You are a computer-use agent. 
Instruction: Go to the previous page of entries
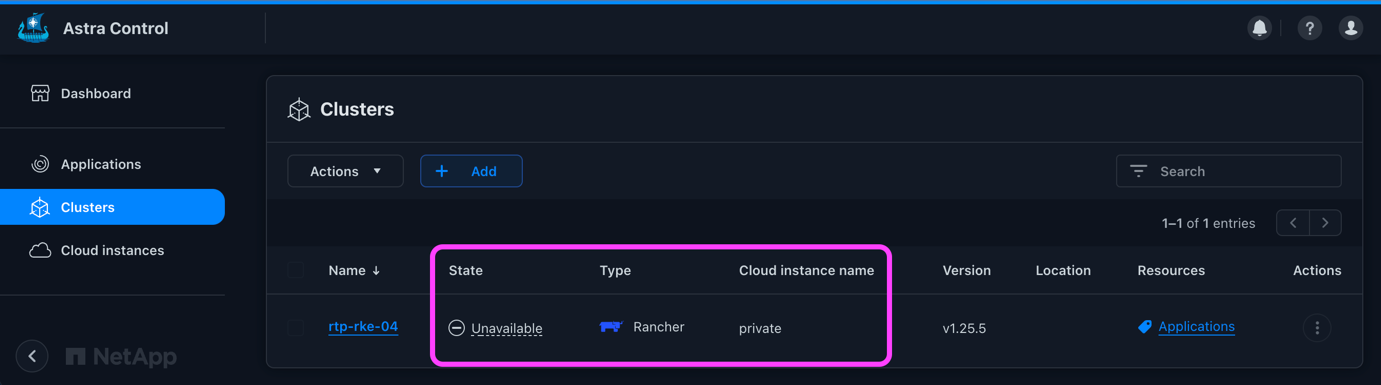(1293, 223)
